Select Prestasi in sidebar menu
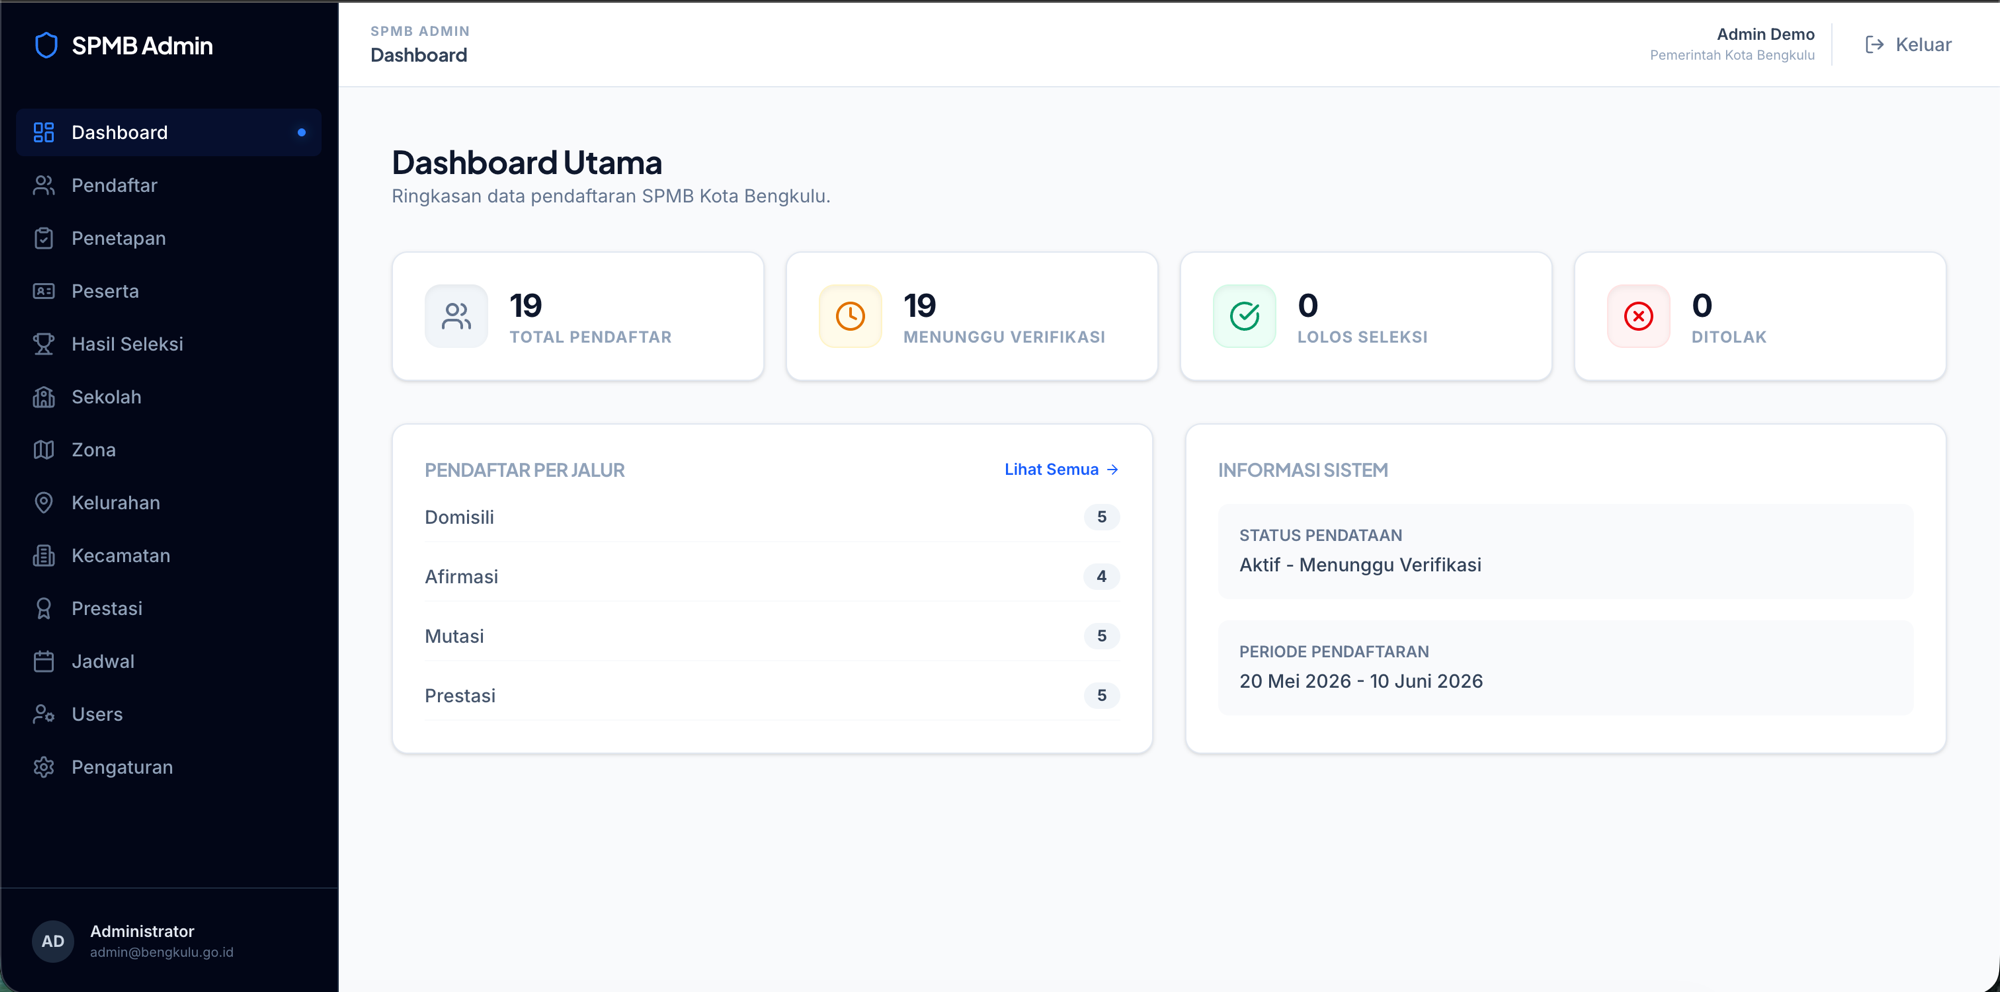Screen dimensions: 2000x992 [169, 609]
